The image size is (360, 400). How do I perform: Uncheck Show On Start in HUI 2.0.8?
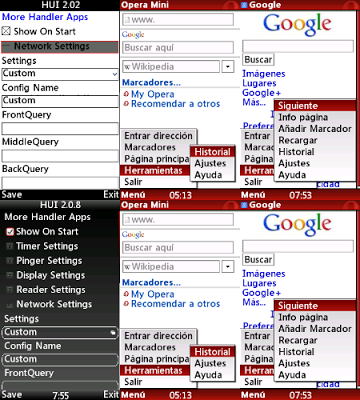(x=10, y=232)
